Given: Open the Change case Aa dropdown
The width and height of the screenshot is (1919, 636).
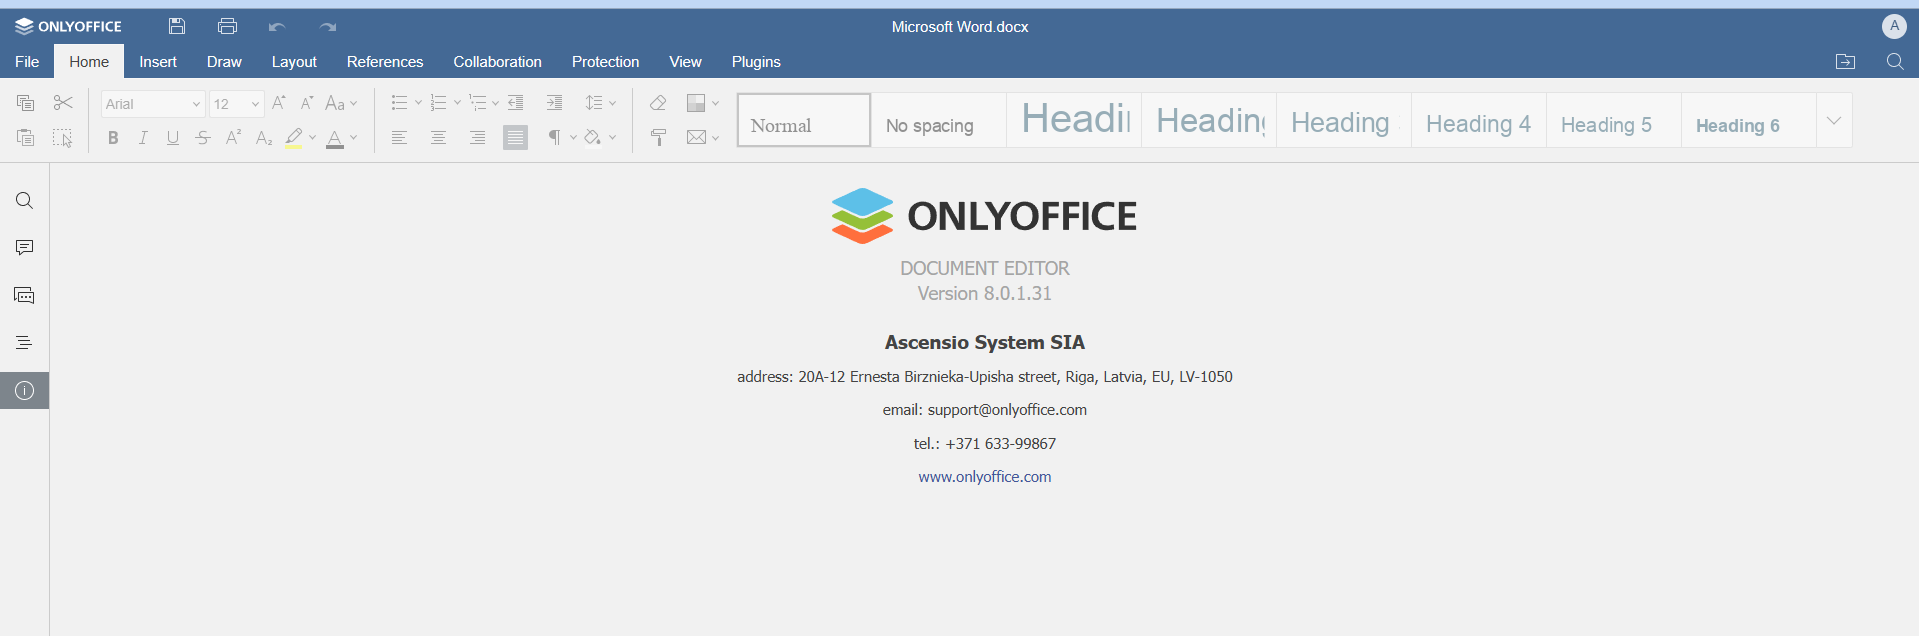Looking at the screenshot, I should point(342,103).
